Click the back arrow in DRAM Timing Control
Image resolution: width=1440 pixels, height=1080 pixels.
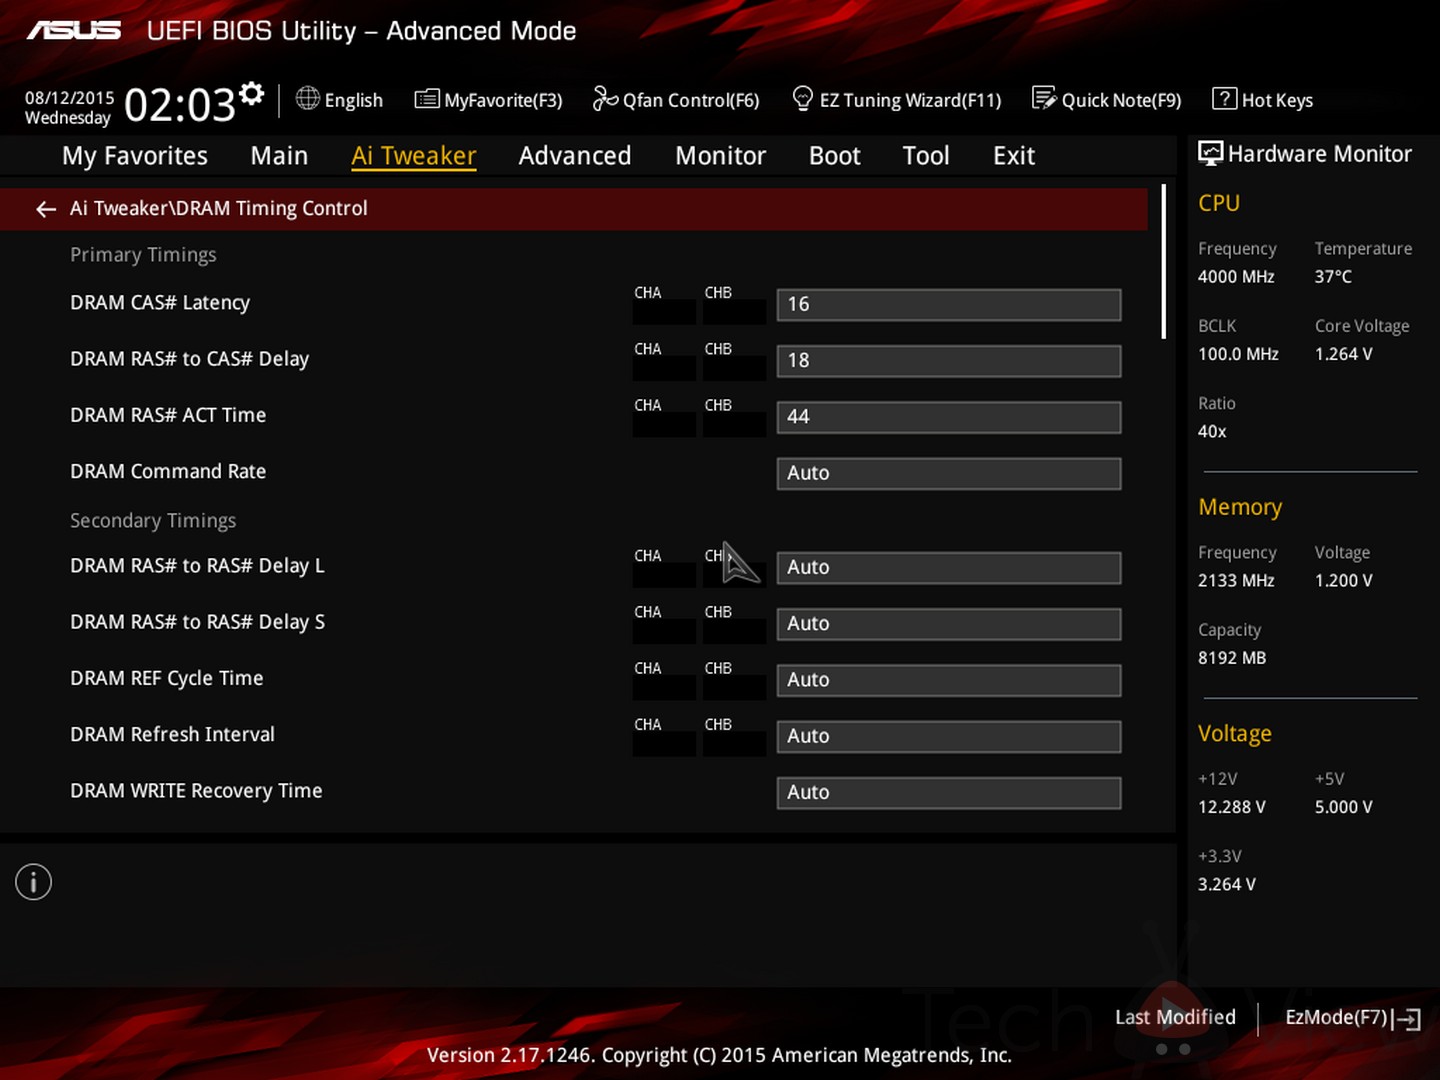coord(45,209)
